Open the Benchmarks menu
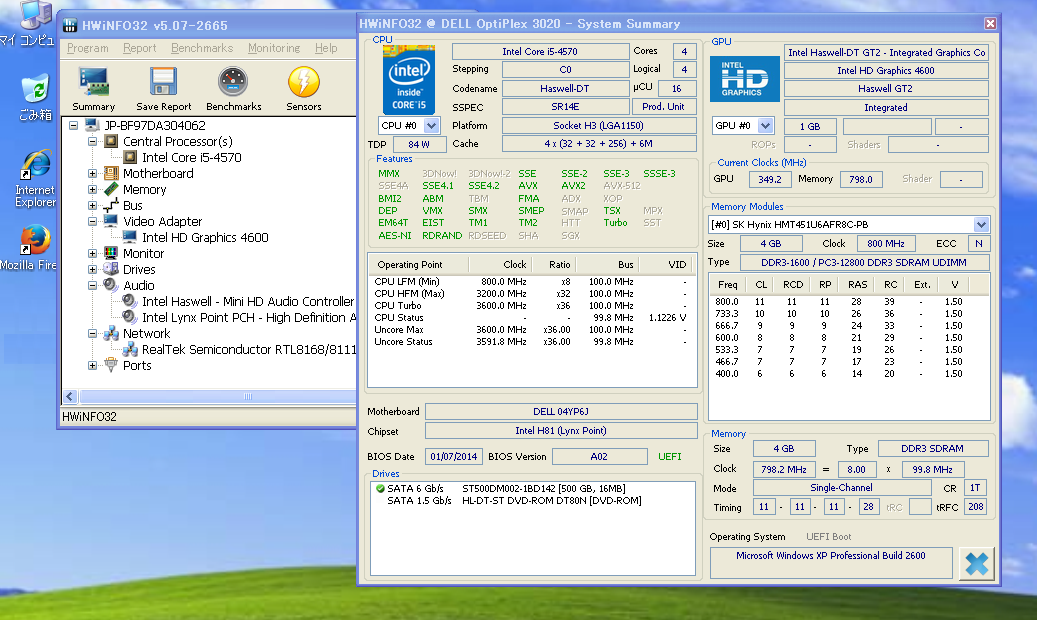The height and width of the screenshot is (620, 1037). click(202, 48)
